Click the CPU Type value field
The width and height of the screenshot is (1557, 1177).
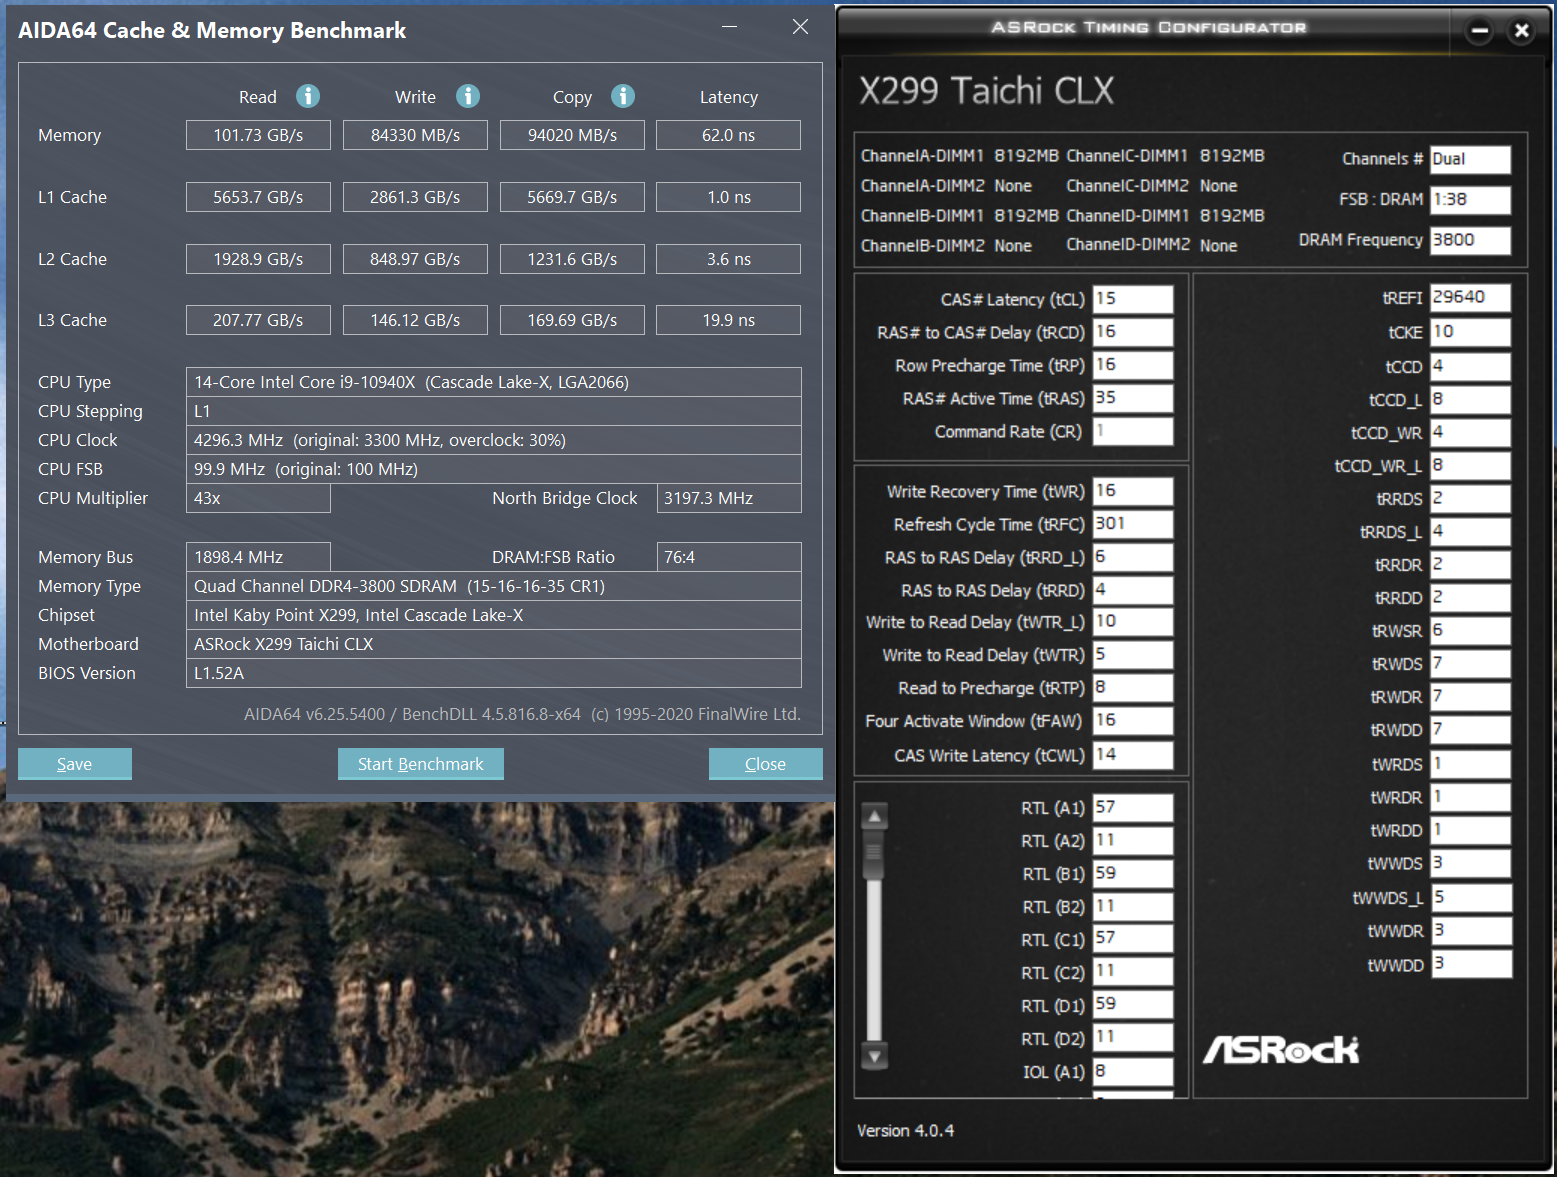[x=494, y=382]
